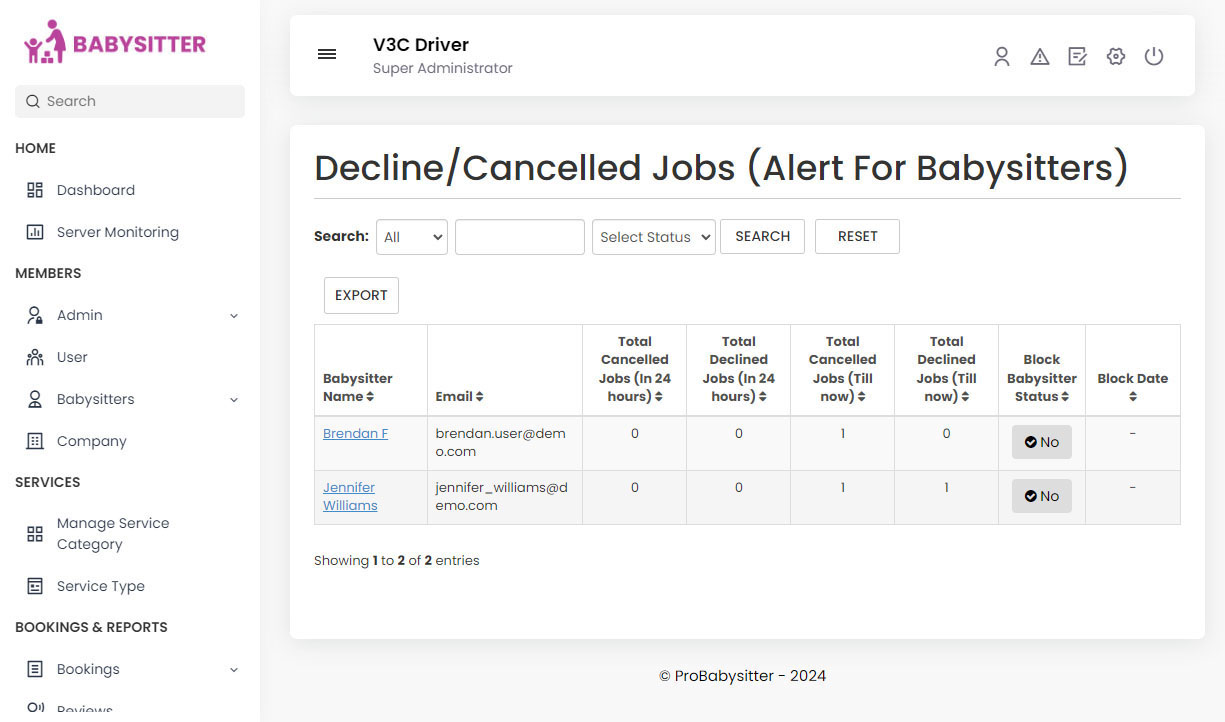
Task: Log out using the power icon
Action: pyautogui.click(x=1154, y=56)
